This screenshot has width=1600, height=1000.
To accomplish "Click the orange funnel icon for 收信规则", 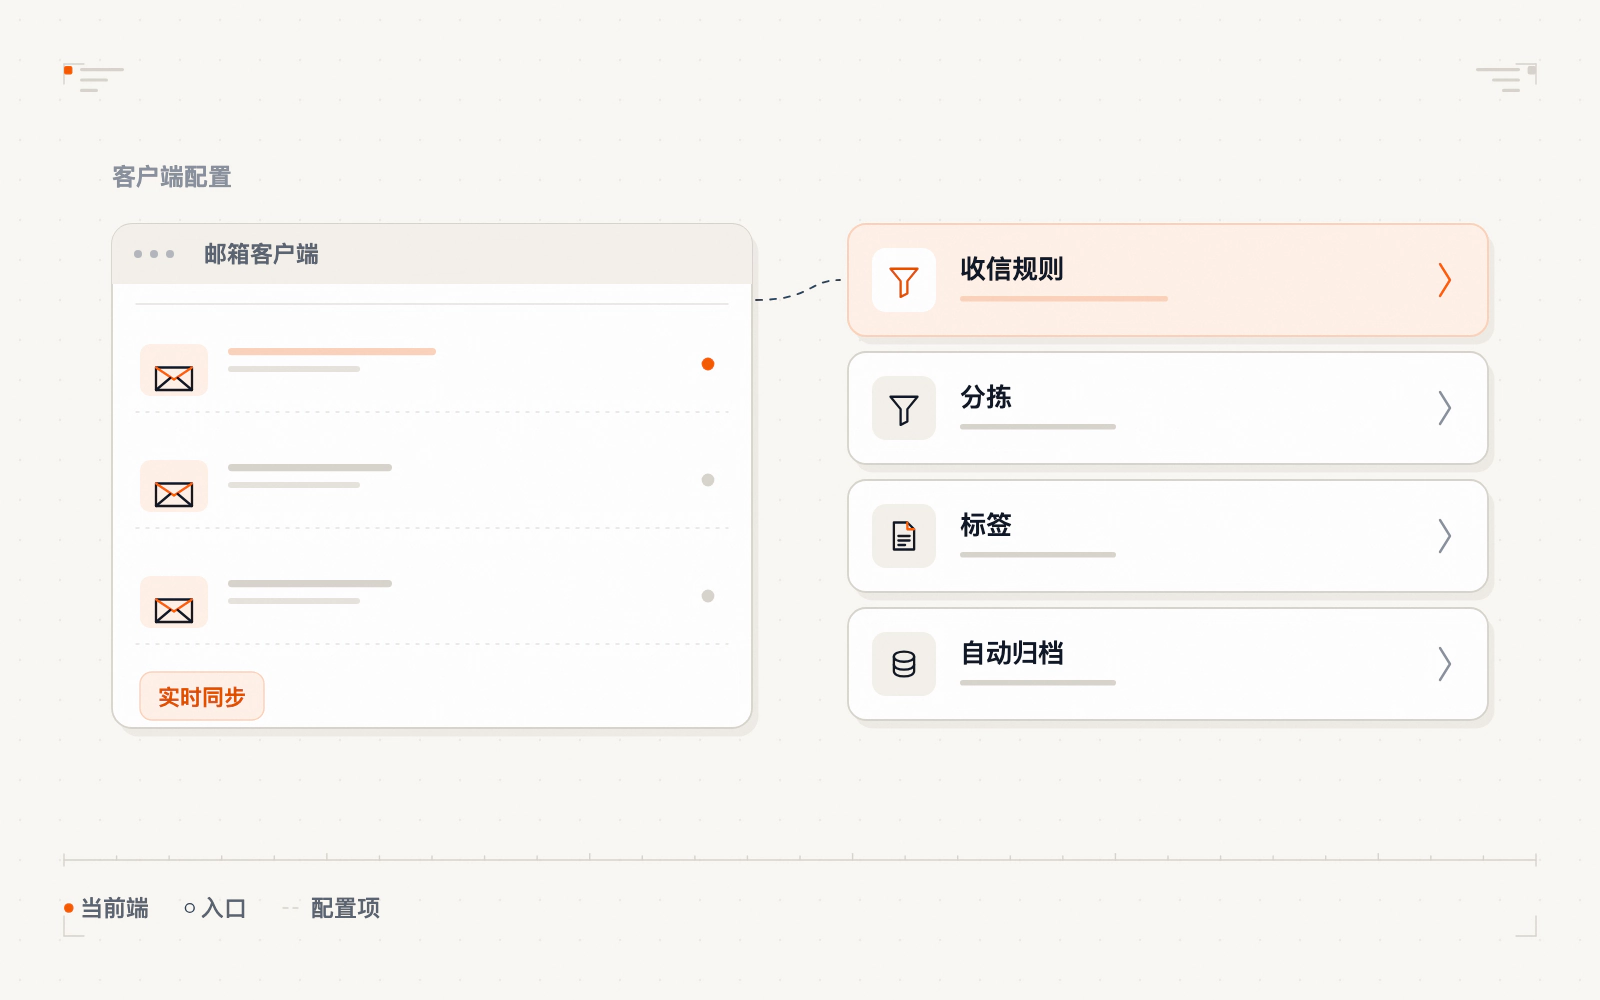I will point(904,281).
